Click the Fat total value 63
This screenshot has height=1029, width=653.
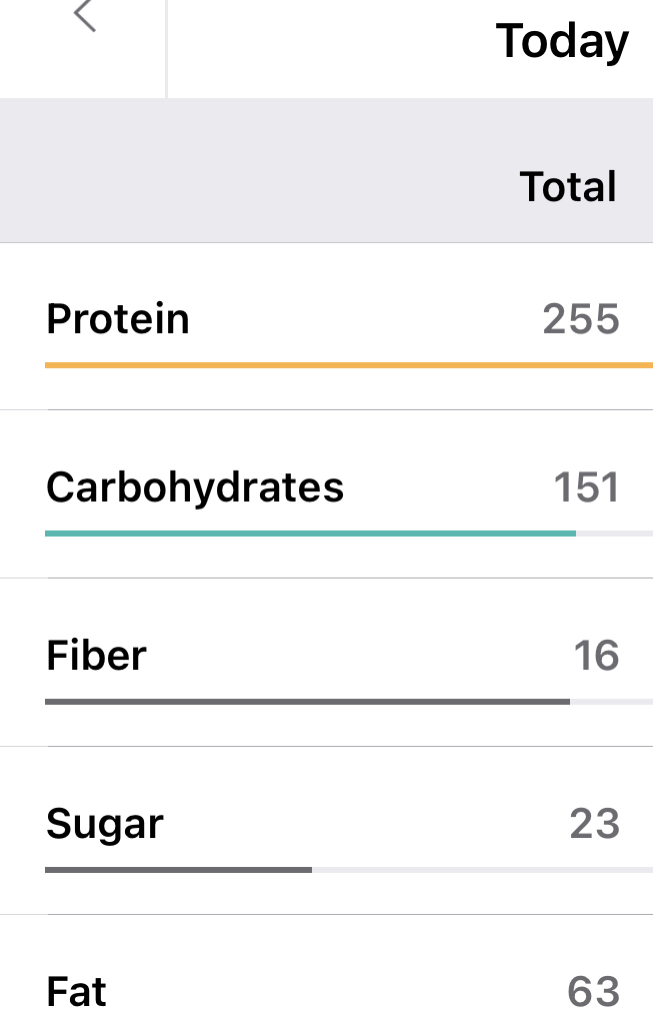(594, 992)
